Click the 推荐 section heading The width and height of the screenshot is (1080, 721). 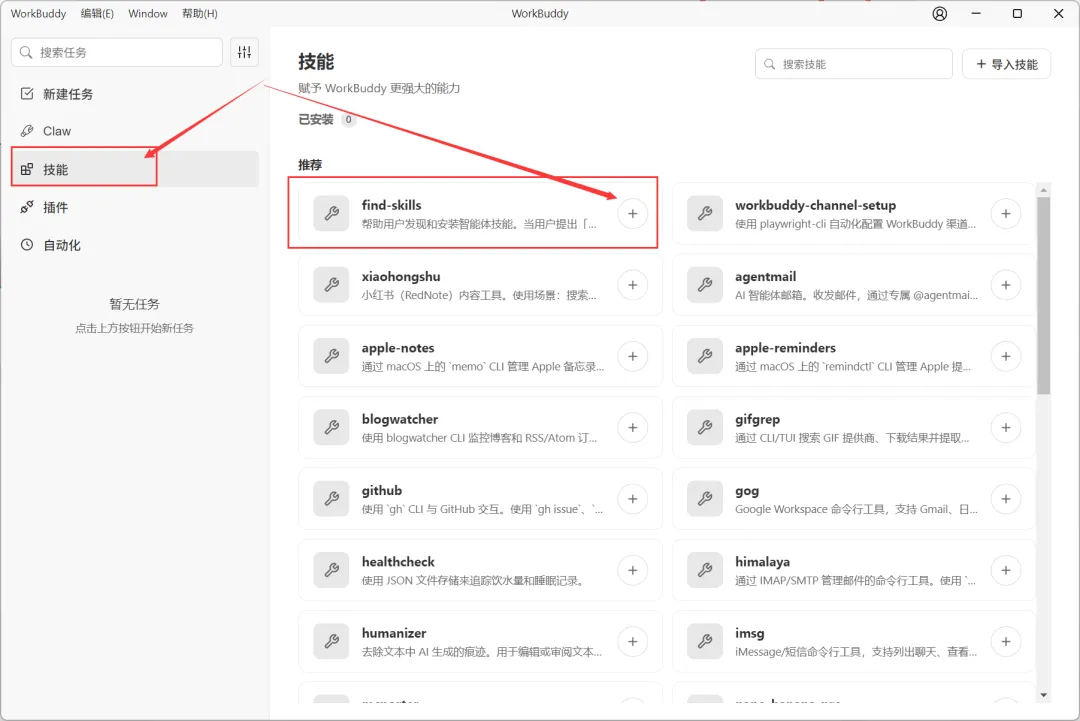click(310, 165)
